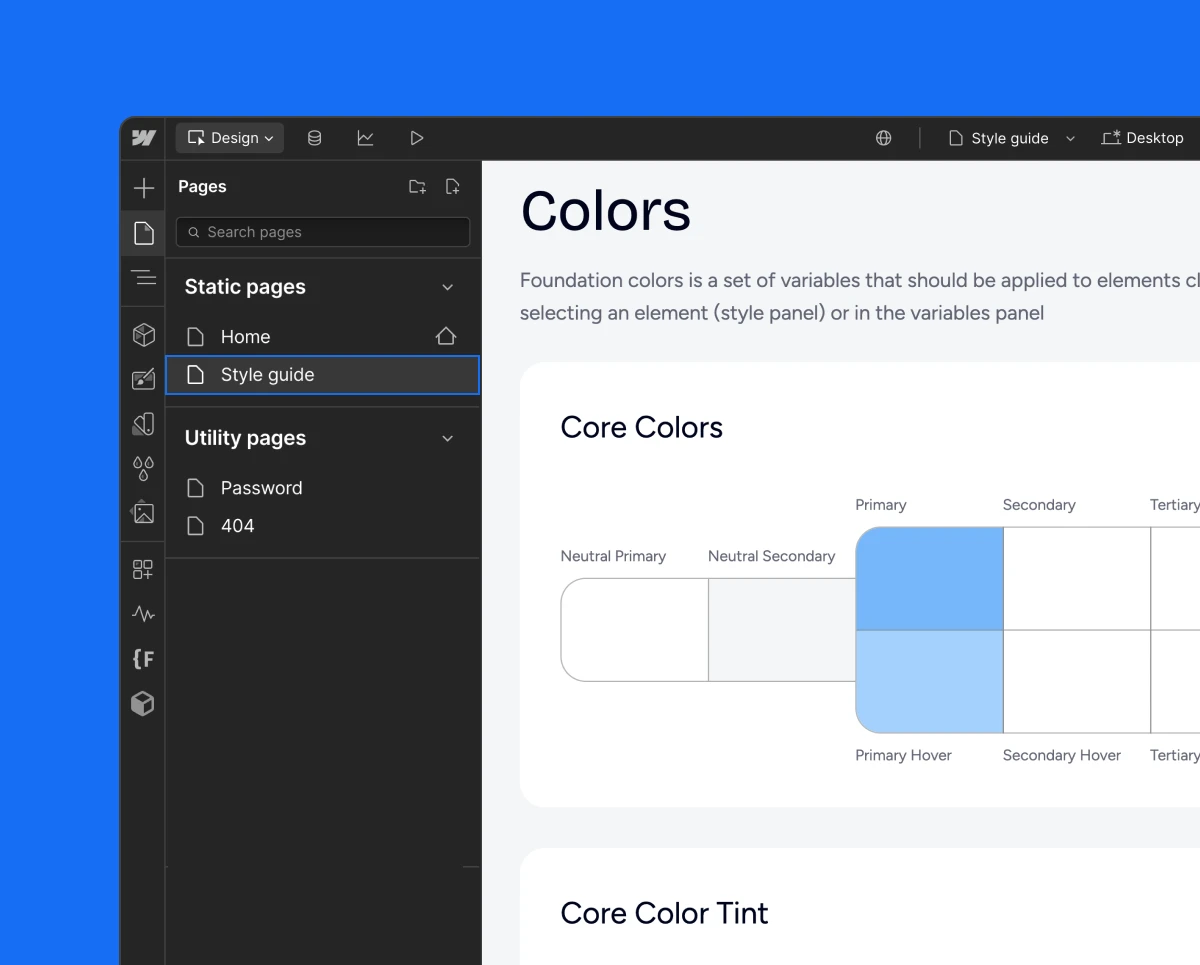Open the Assets panel image icon
The height and width of the screenshot is (965, 1200).
144,512
